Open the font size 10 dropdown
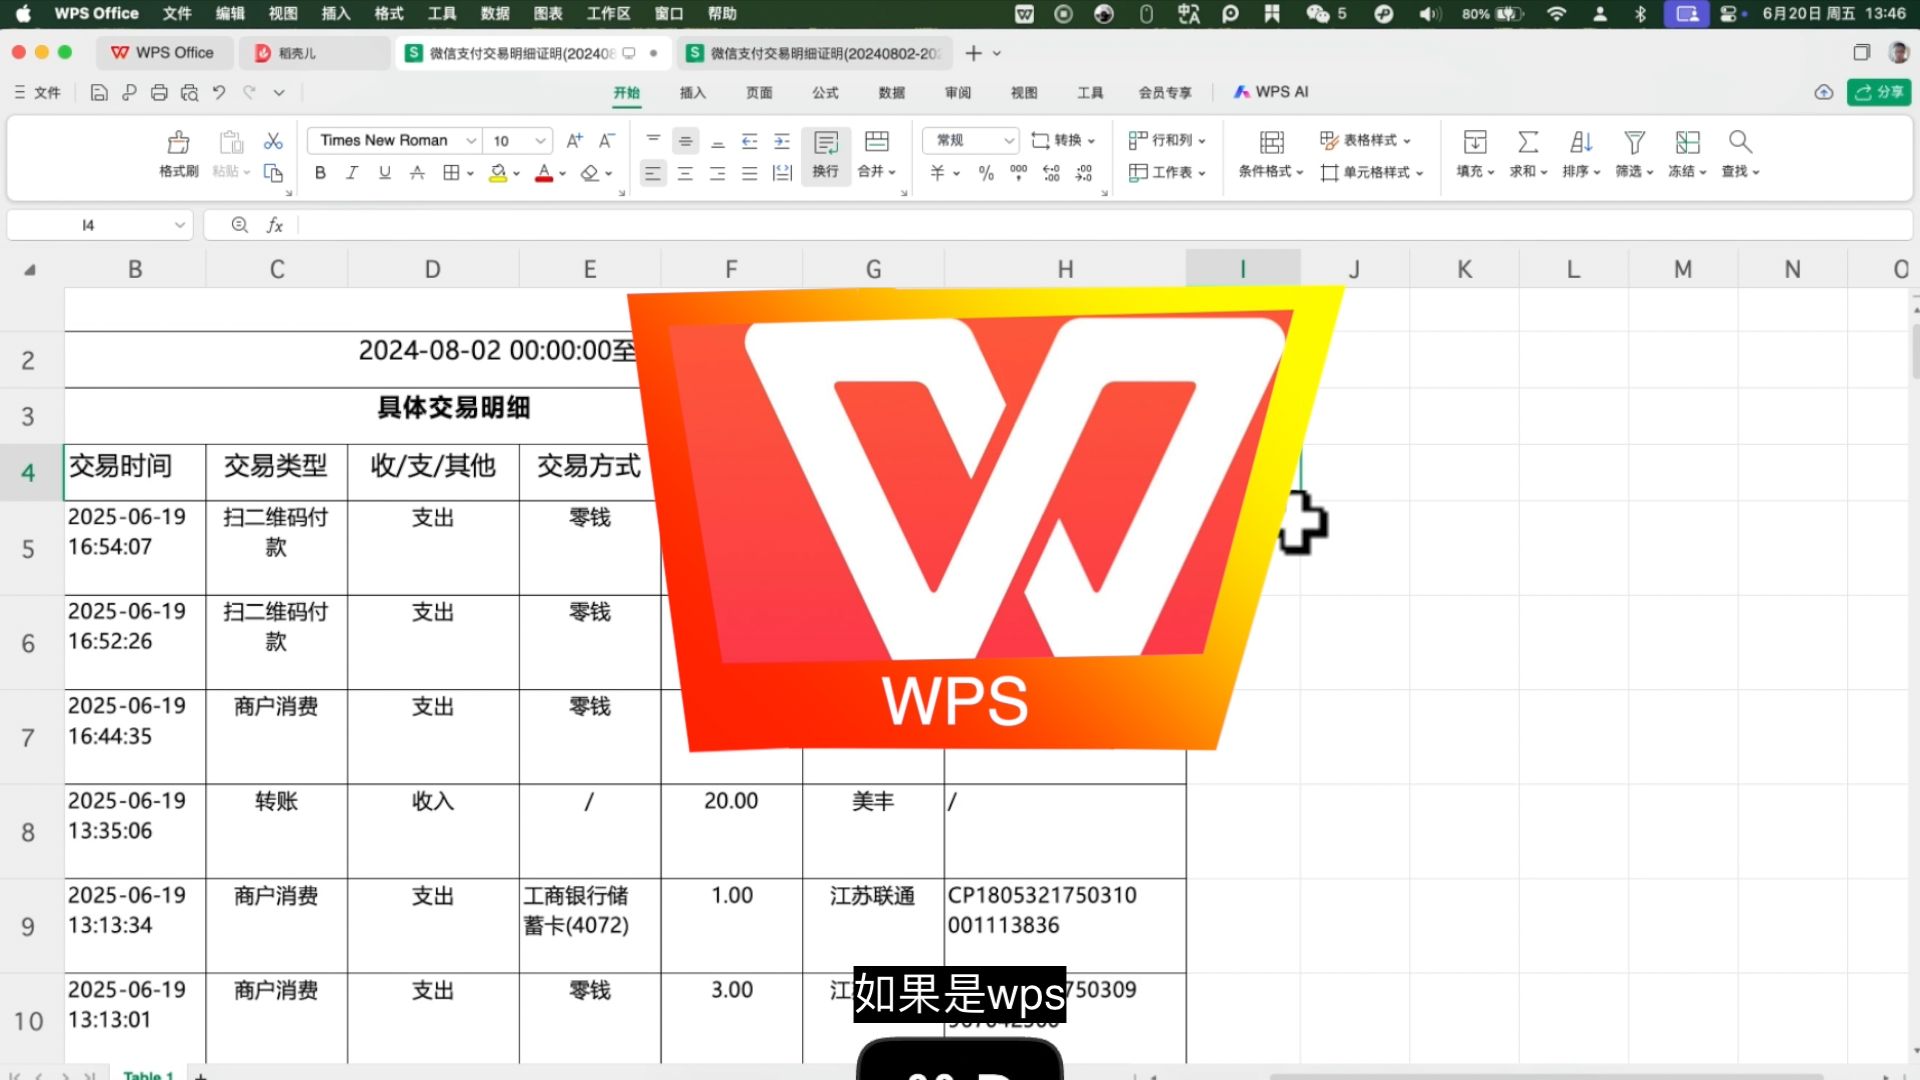 540,141
